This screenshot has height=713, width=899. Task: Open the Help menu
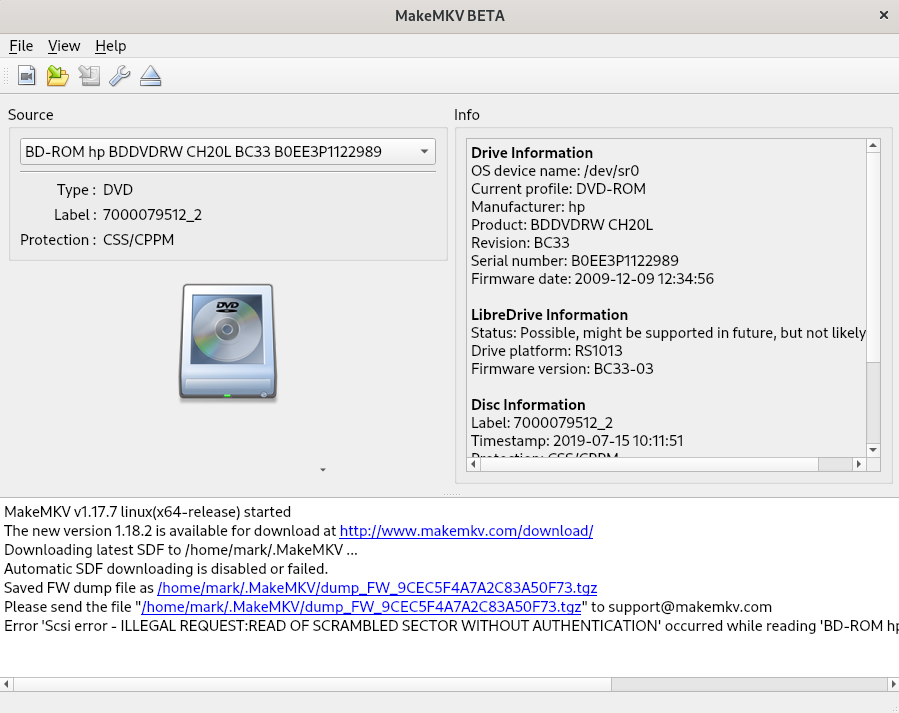click(111, 46)
